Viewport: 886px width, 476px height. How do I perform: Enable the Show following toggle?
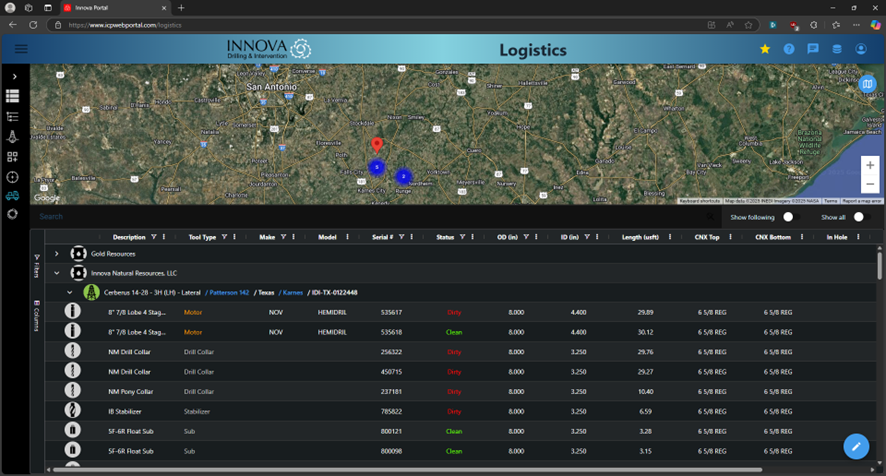790,216
